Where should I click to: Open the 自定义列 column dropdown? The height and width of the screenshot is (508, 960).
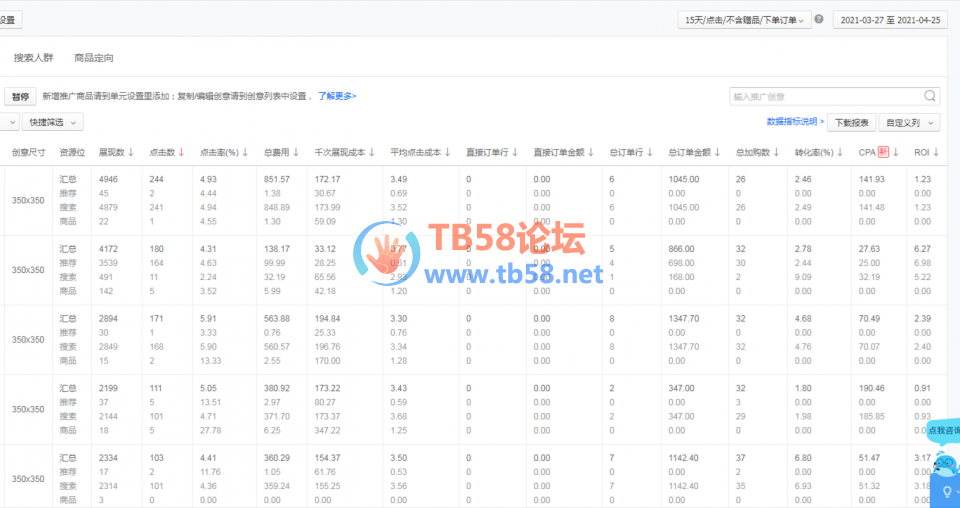click(912, 122)
